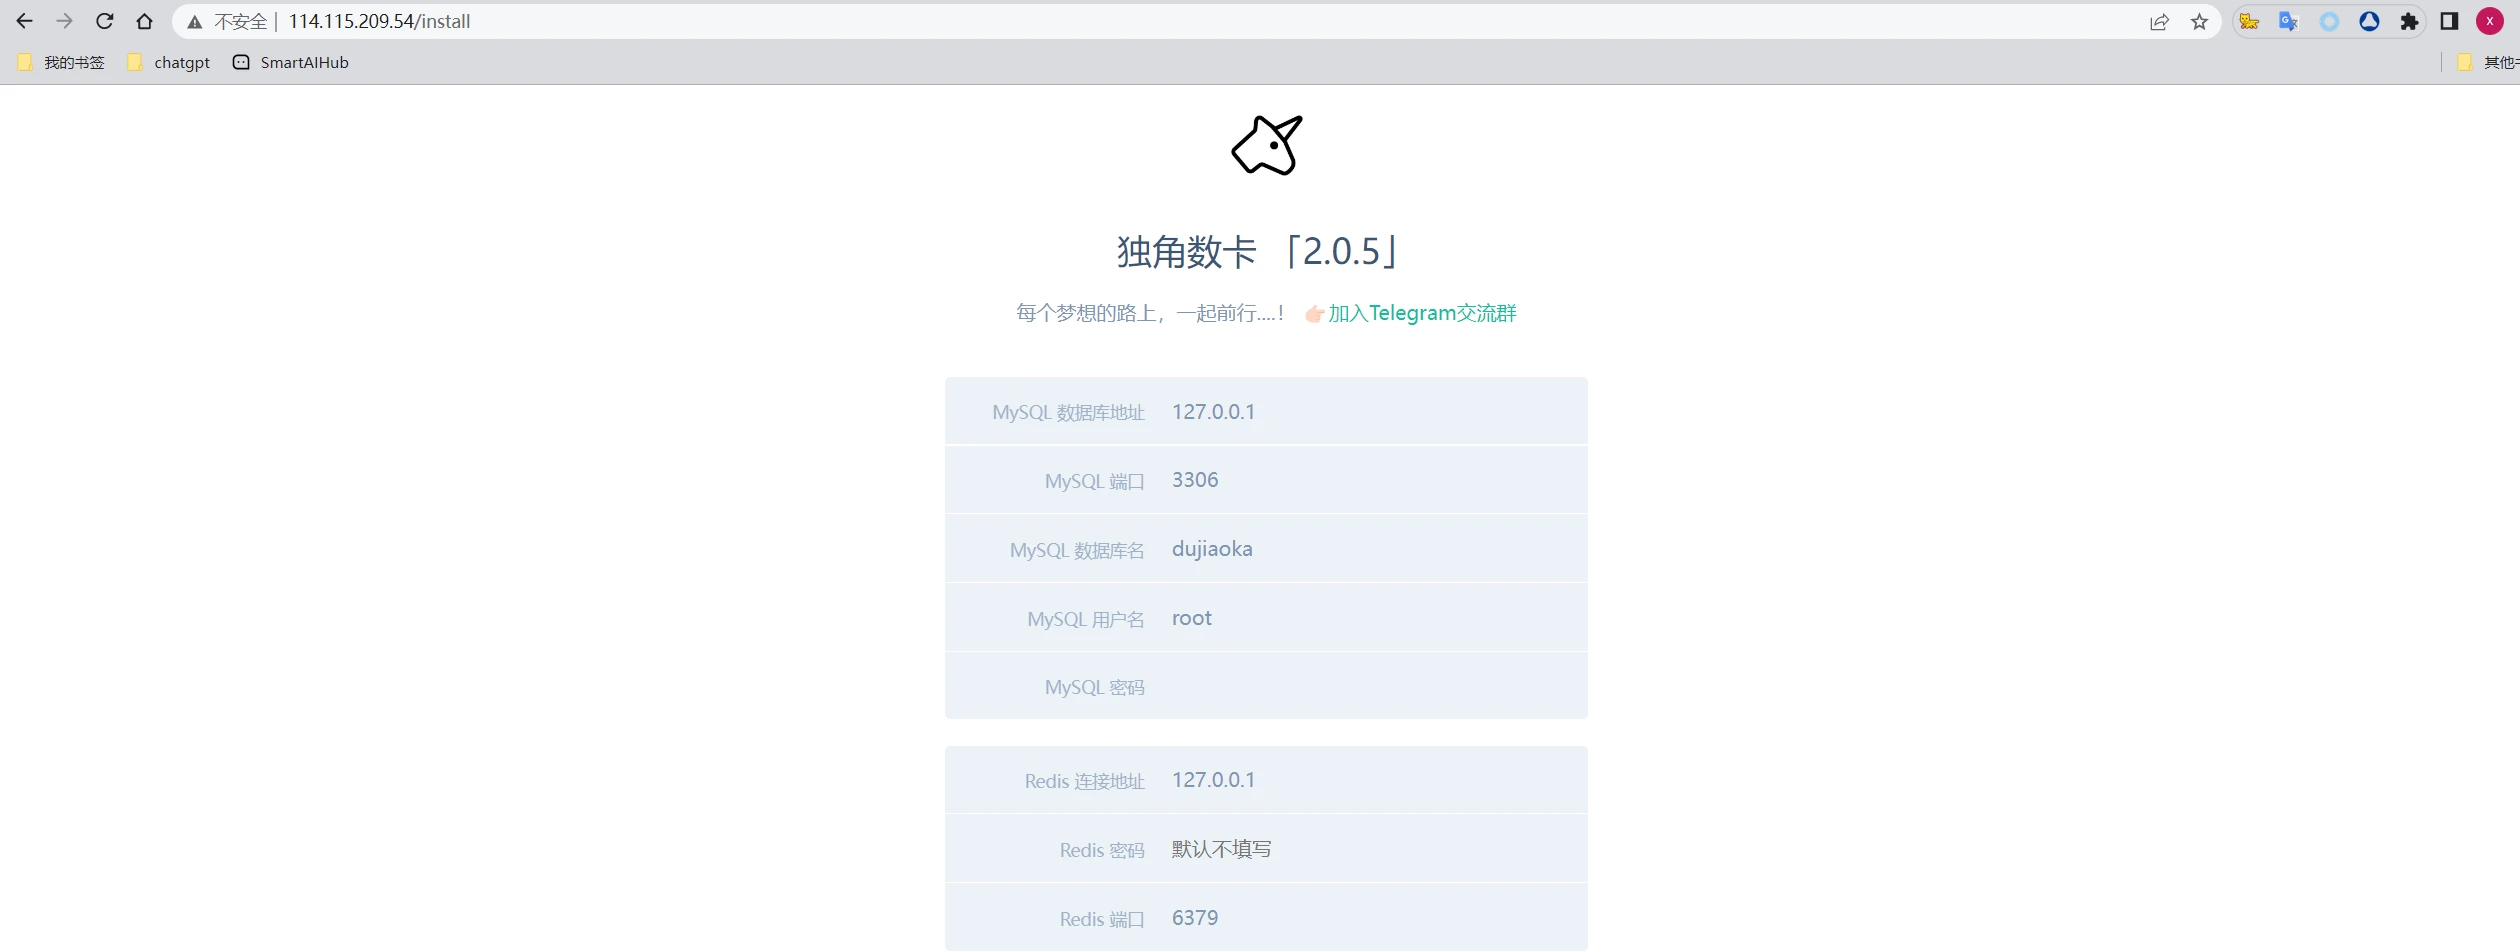
Task: Click the unicorn logo at page top
Action: 1267,145
